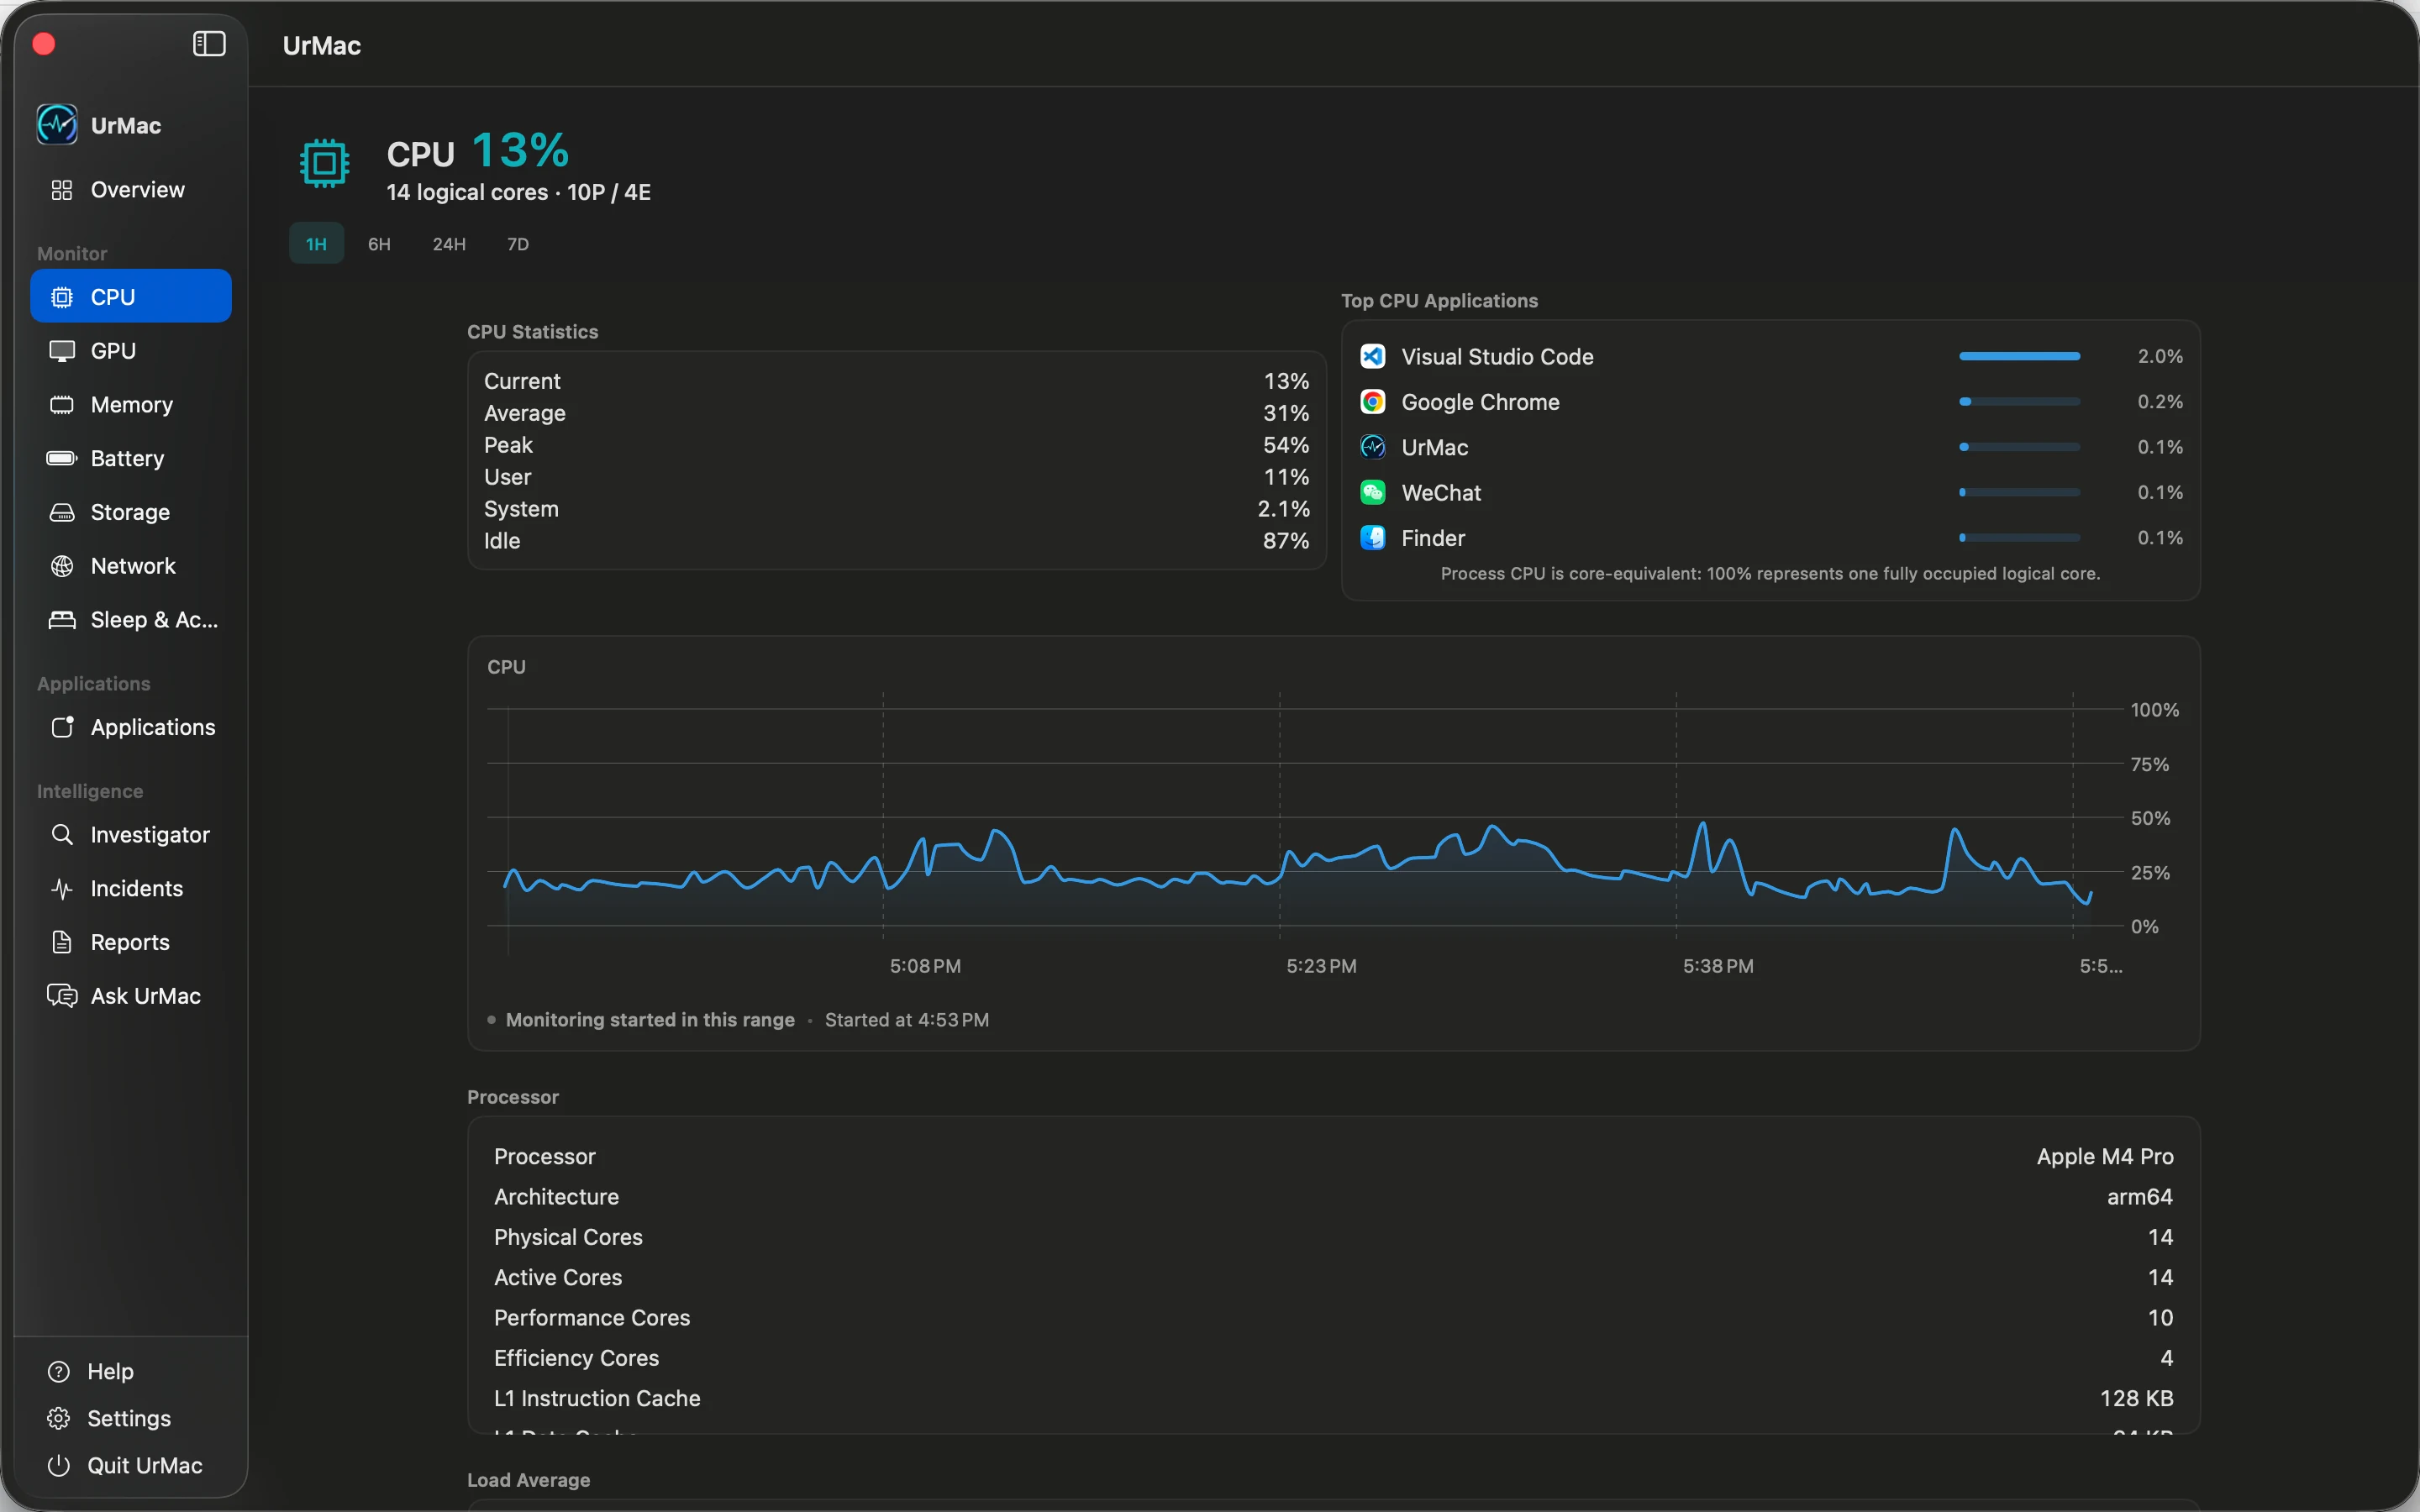Image resolution: width=2420 pixels, height=1512 pixels.
Task: Click the monitoring started marker line in chart
Action: 508,830
